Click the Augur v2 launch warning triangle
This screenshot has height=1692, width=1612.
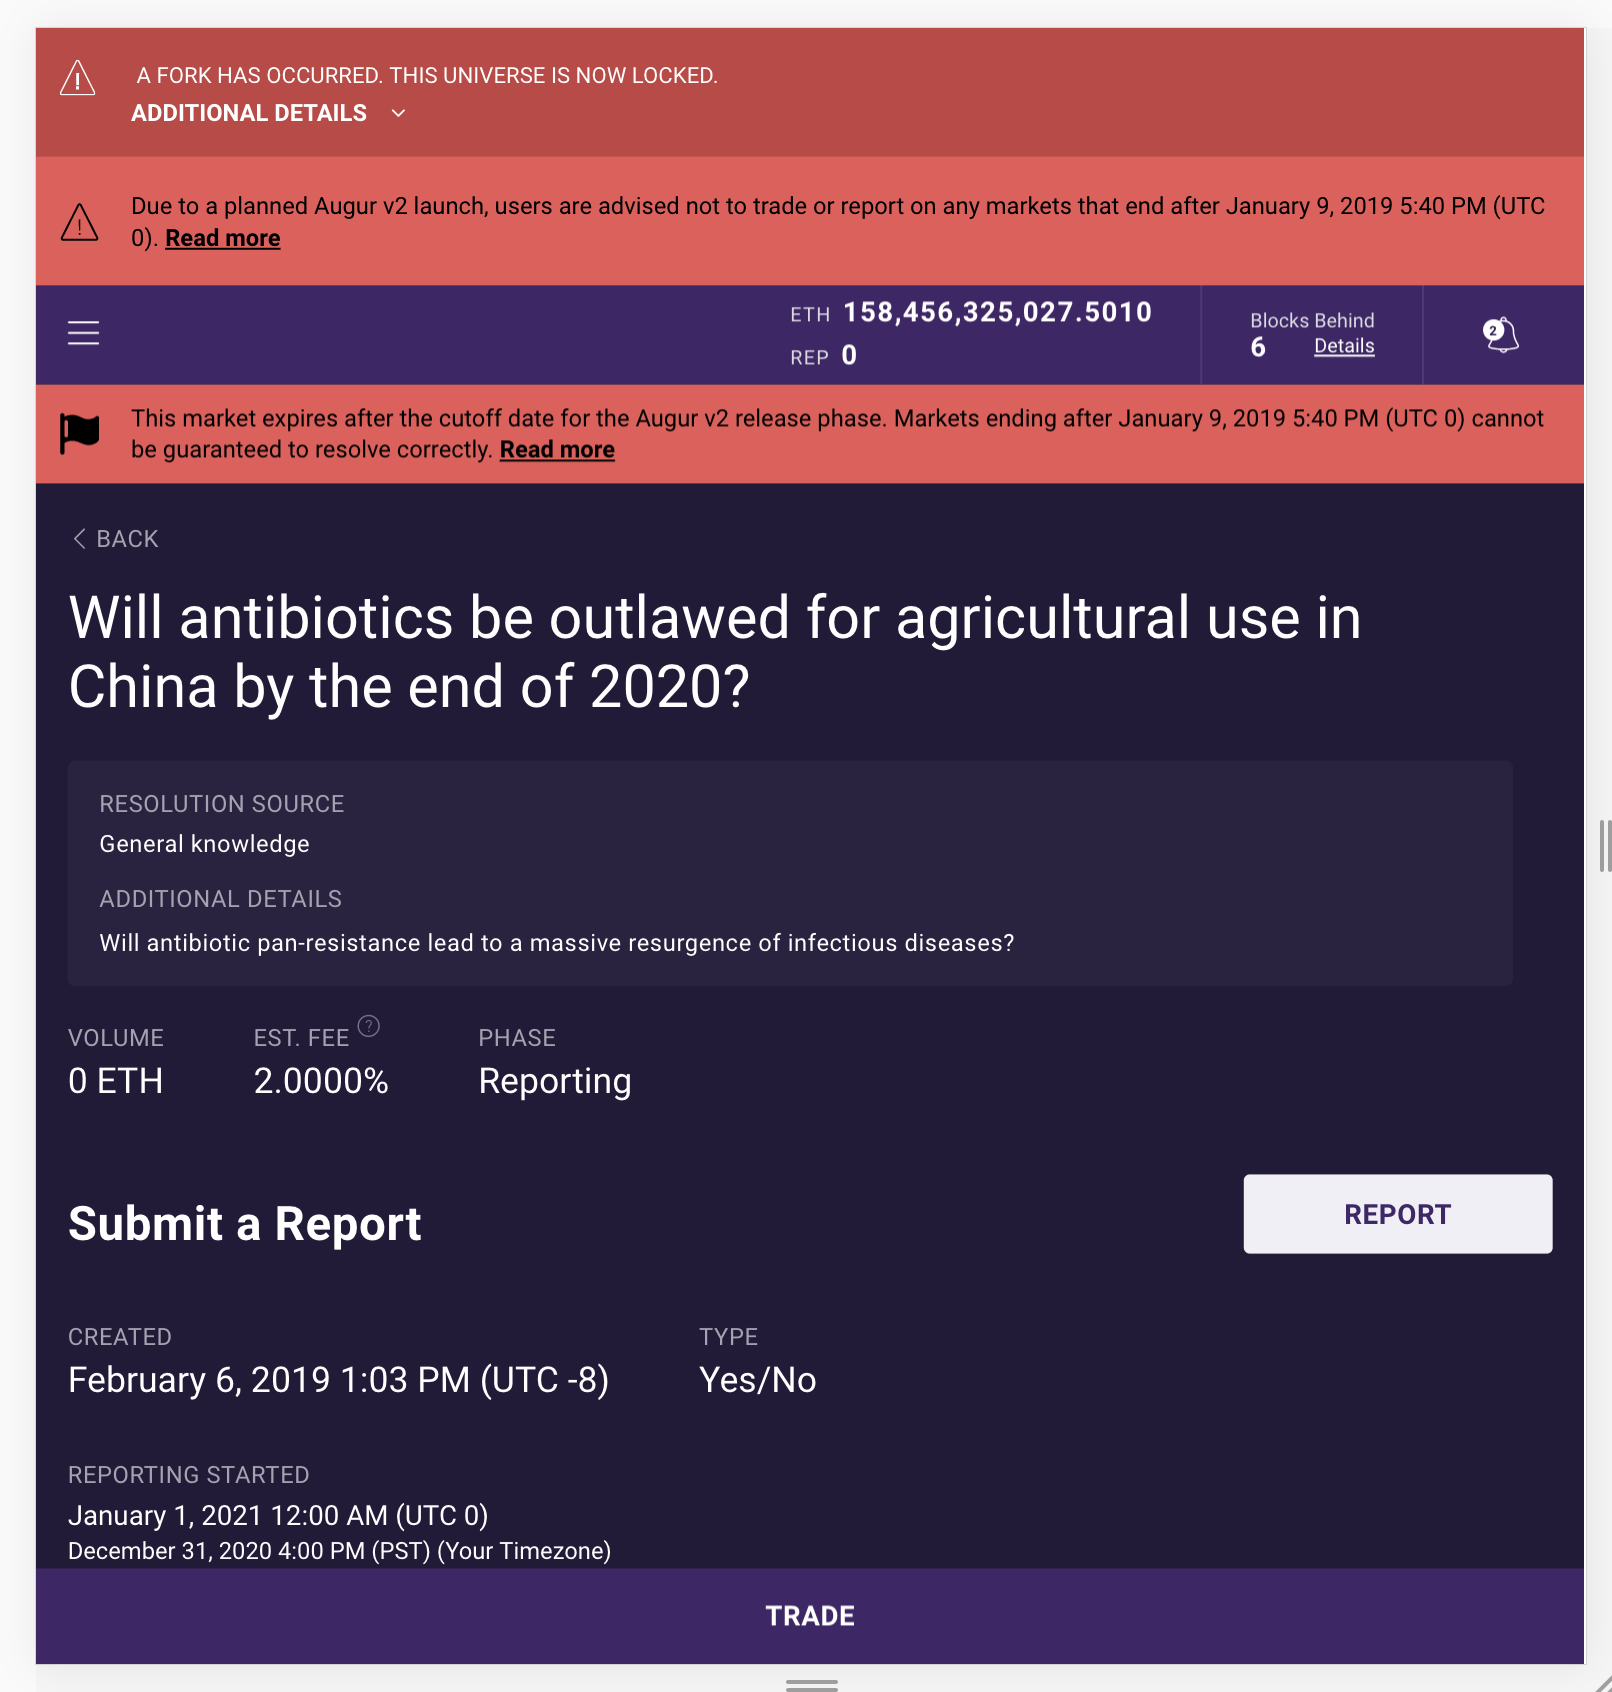(80, 222)
